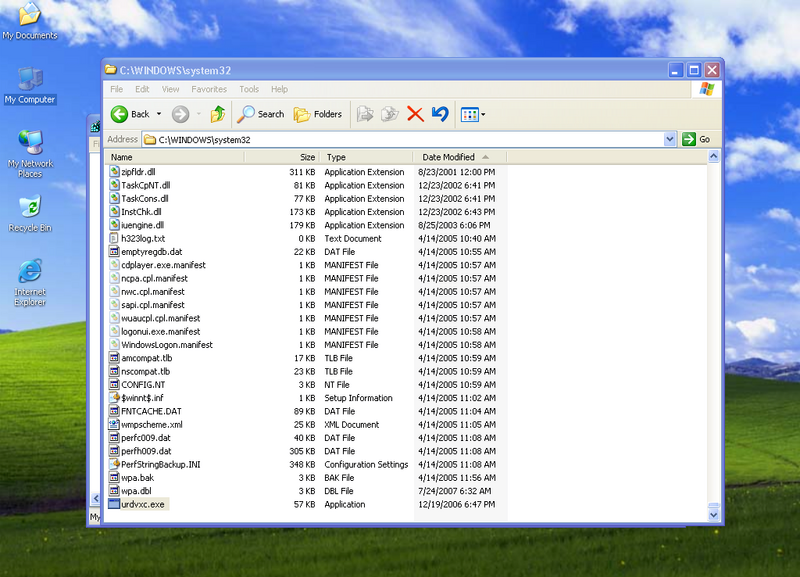
Task: Click the vertical scrollbar down arrow
Action: (713, 515)
